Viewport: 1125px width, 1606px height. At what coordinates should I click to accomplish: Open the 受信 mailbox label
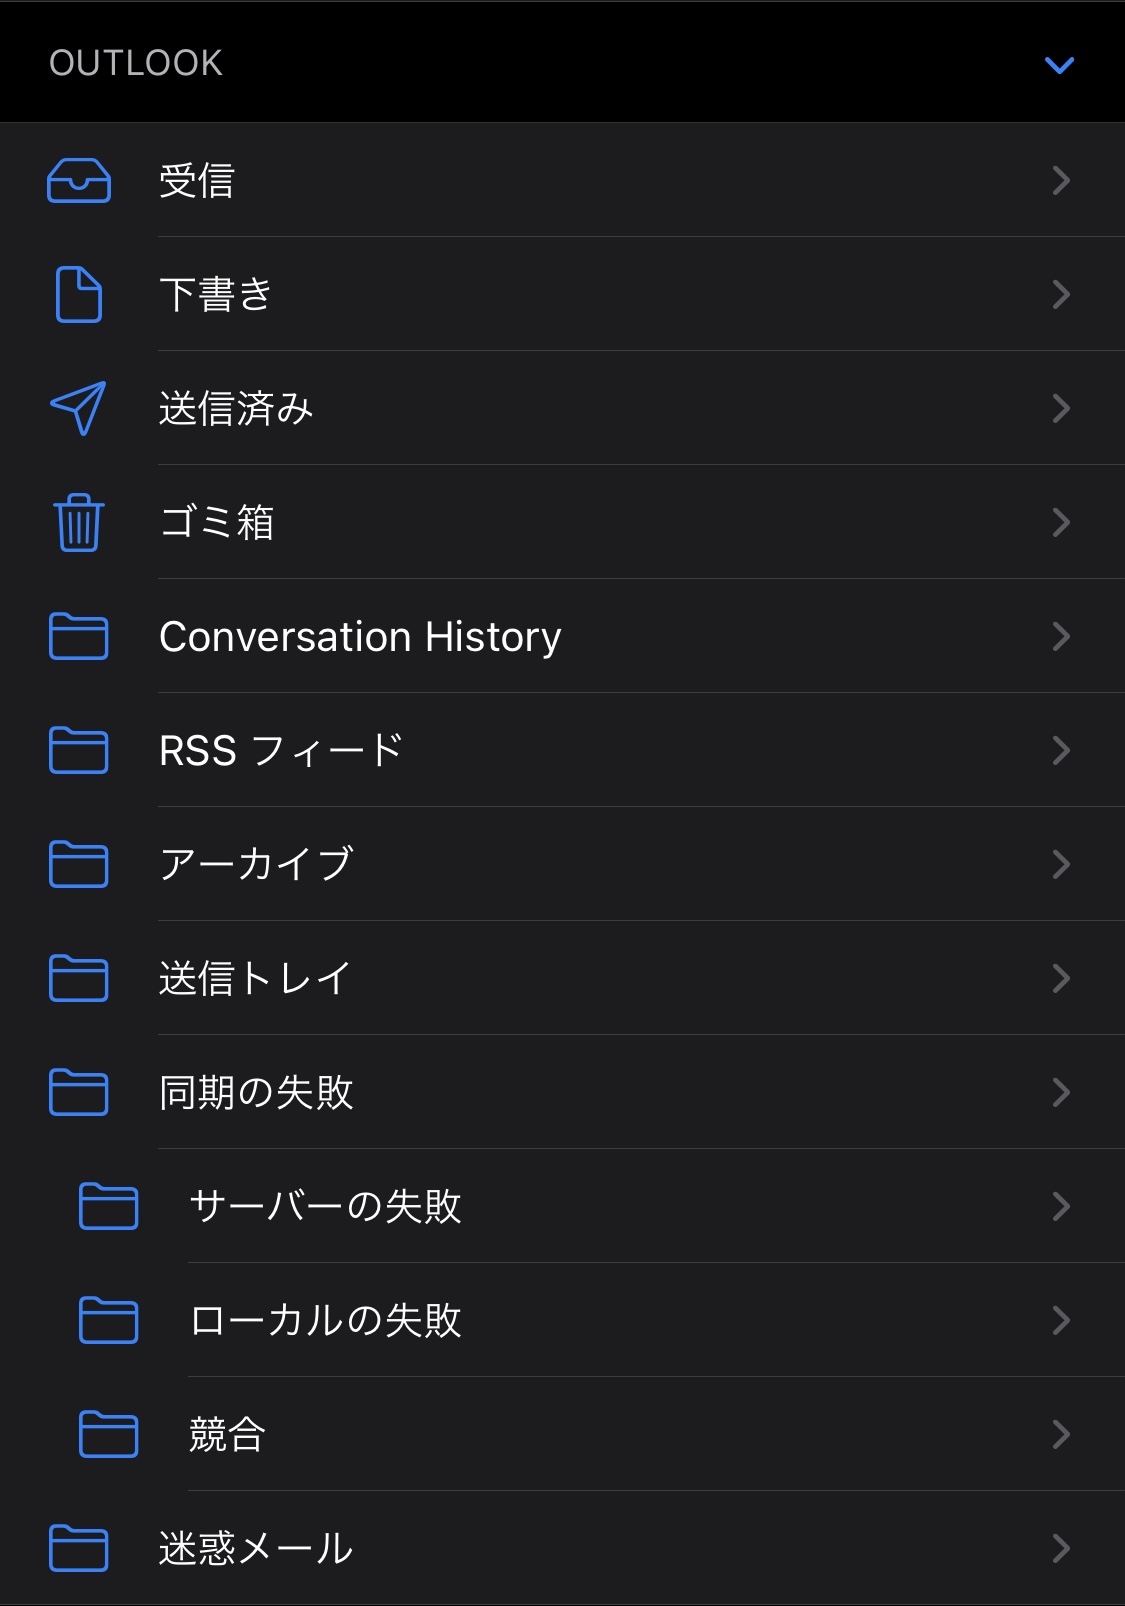pos(197,181)
